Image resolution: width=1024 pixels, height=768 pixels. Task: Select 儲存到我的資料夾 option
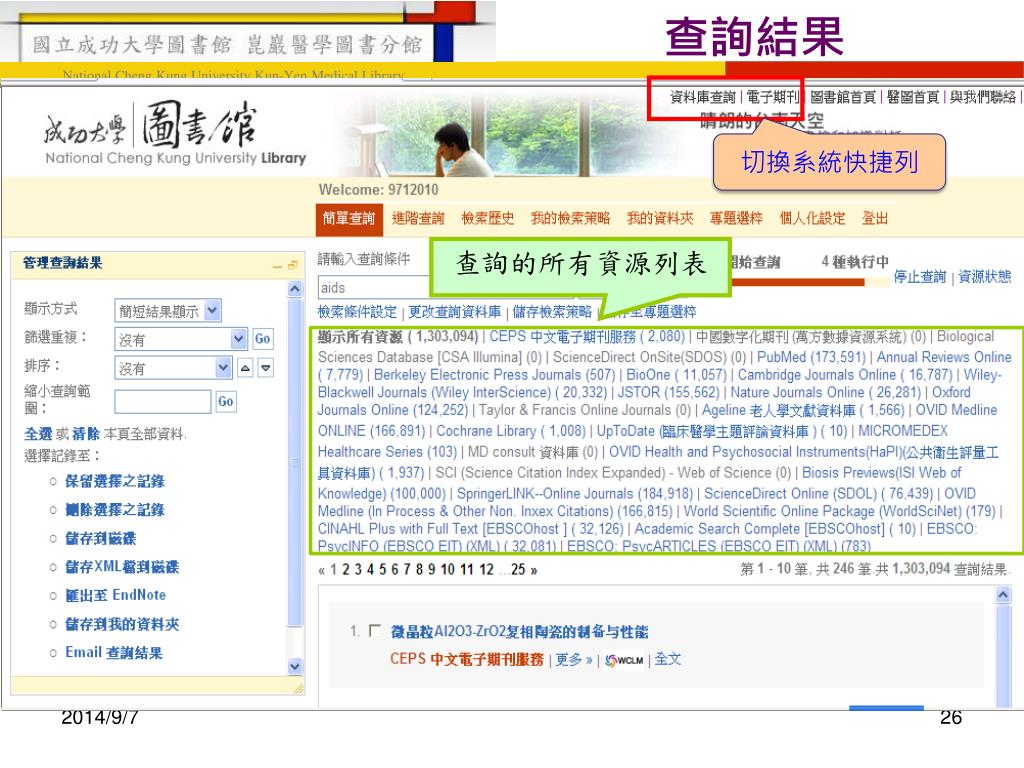[x=122, y=624]
